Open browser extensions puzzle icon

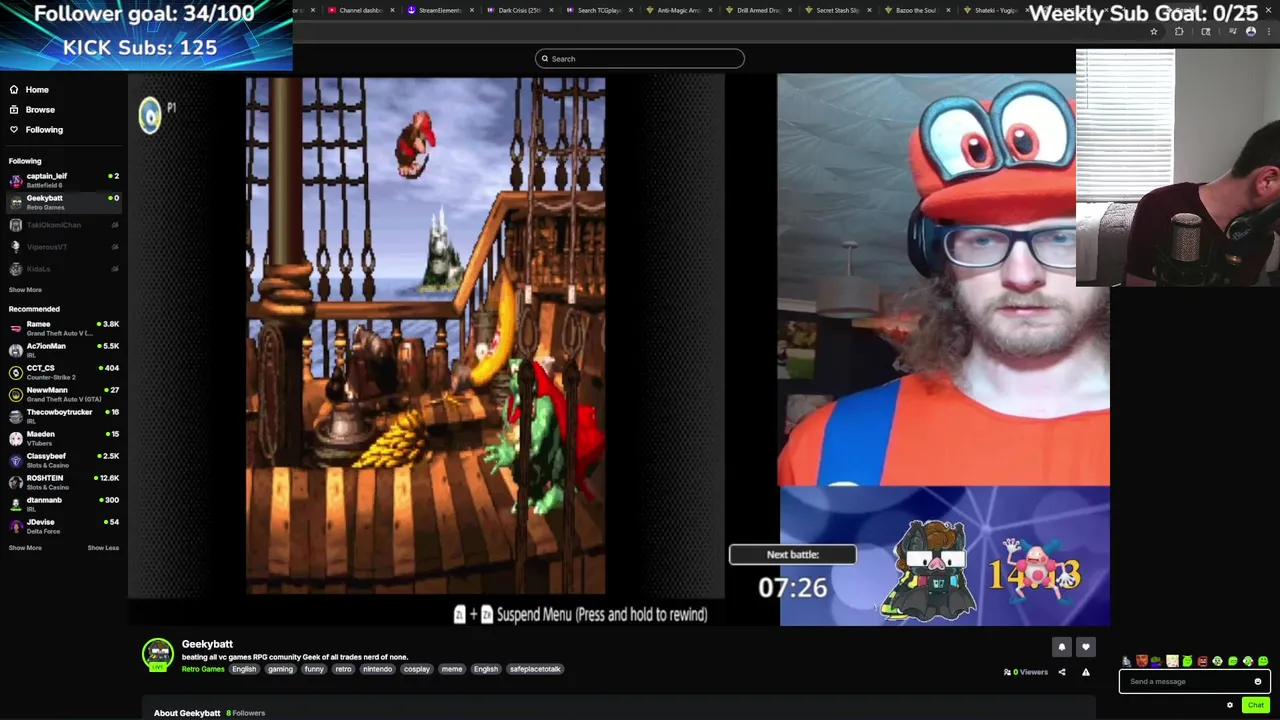(1179, 32)
